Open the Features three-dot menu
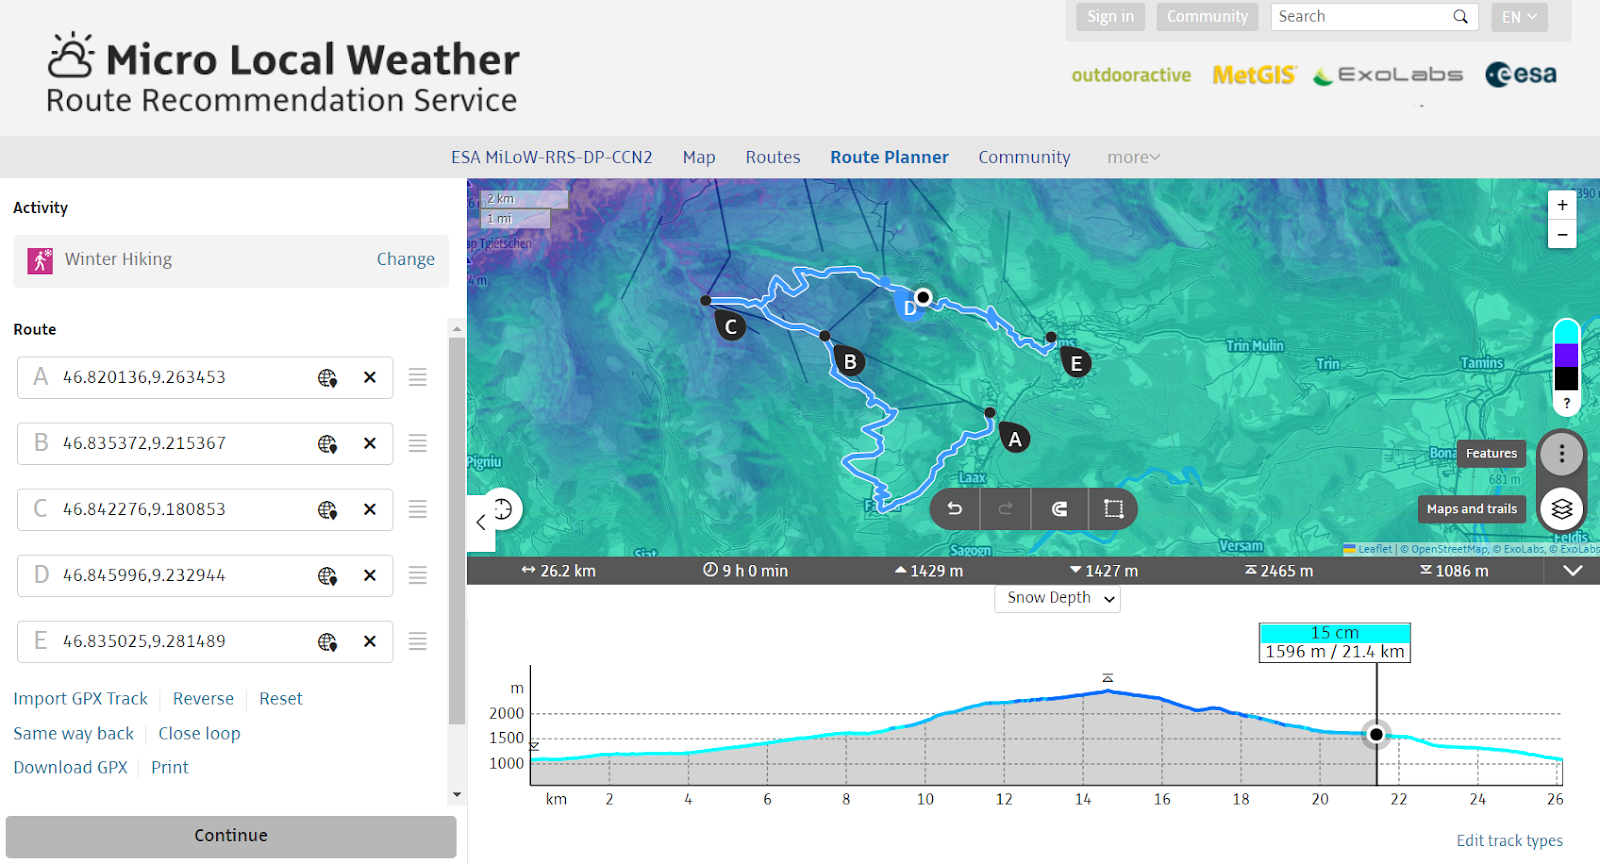1600x864 pixels. (x=1561, y=454)
